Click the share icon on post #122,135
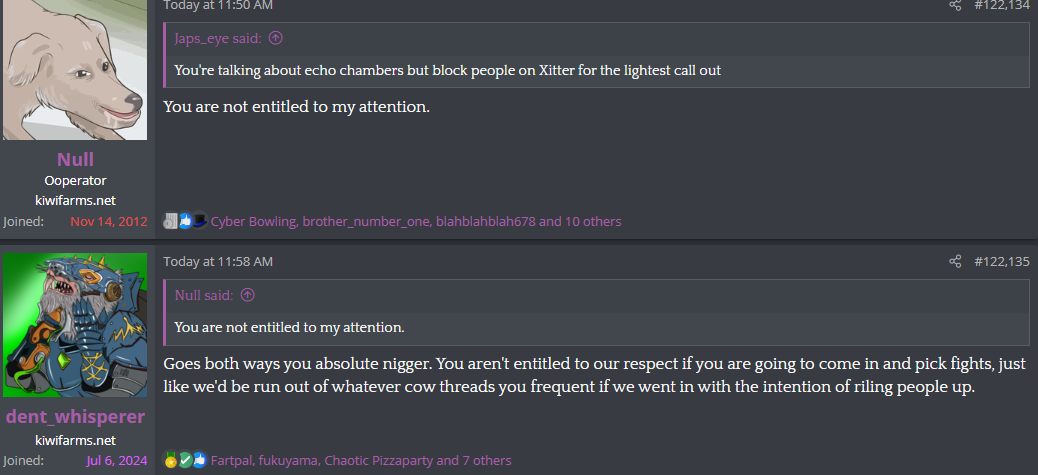Screen dimensions: 1038x475 point(955,261)
